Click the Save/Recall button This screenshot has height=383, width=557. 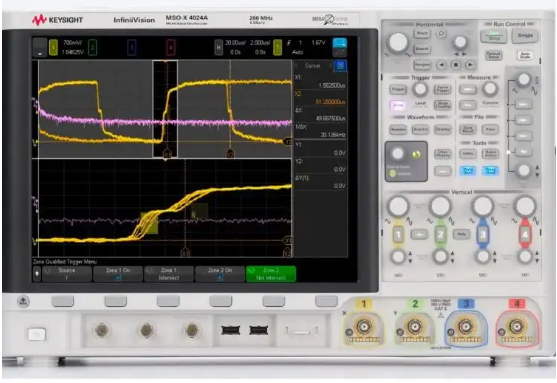[467, 129]
